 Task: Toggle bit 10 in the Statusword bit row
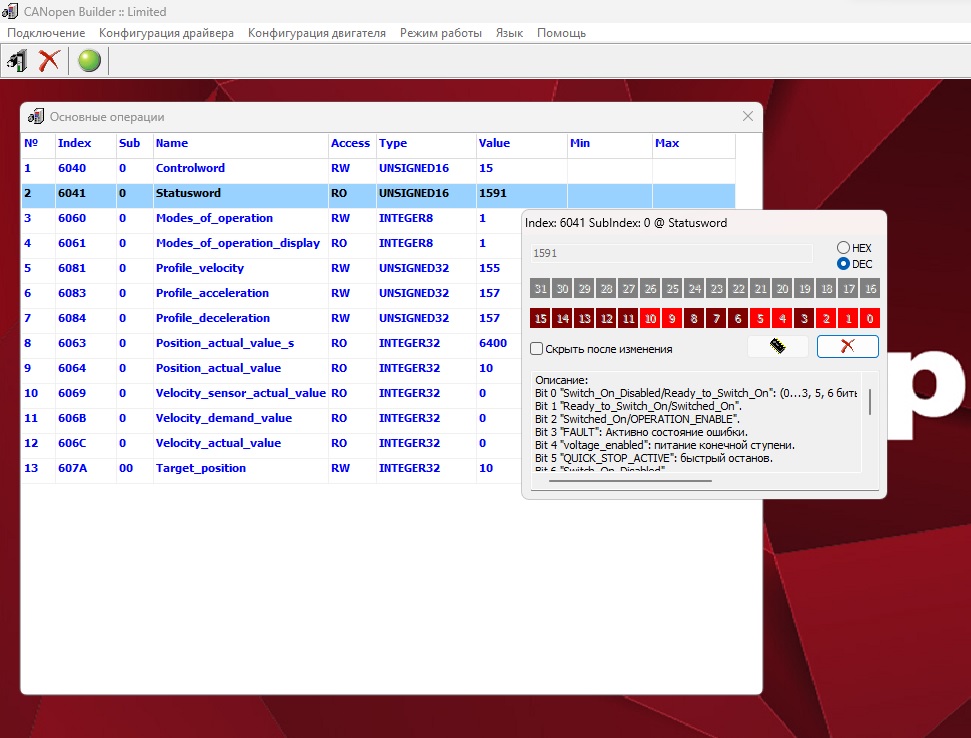click(x=650, y=318)
